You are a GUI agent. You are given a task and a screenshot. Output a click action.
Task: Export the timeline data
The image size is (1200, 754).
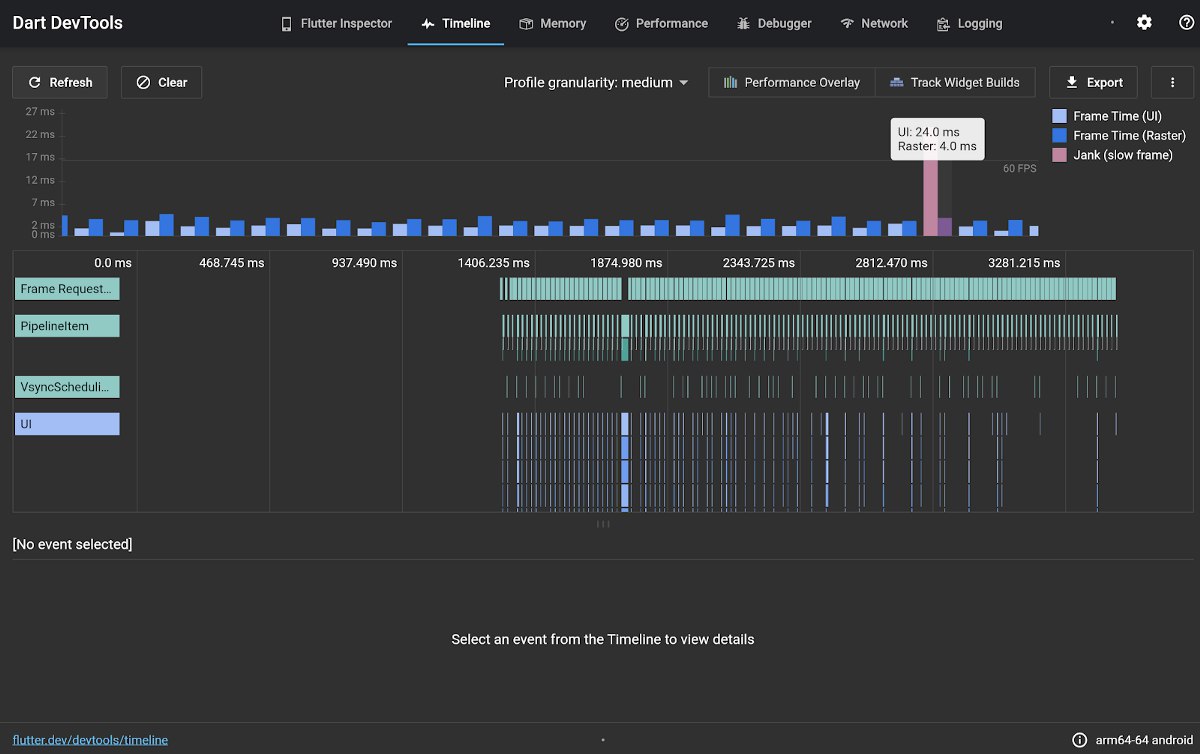[x=1093, y=82]
